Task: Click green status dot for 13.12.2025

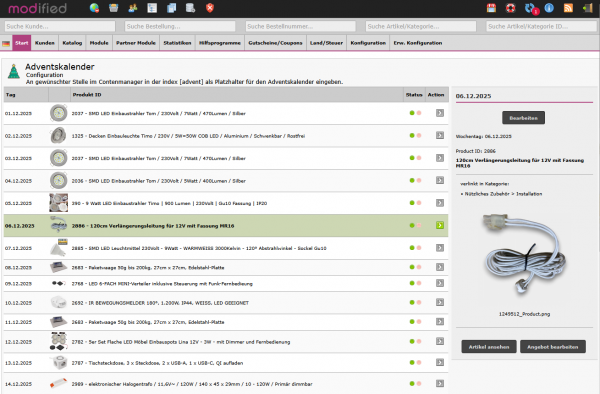Action: click(412, 362)
